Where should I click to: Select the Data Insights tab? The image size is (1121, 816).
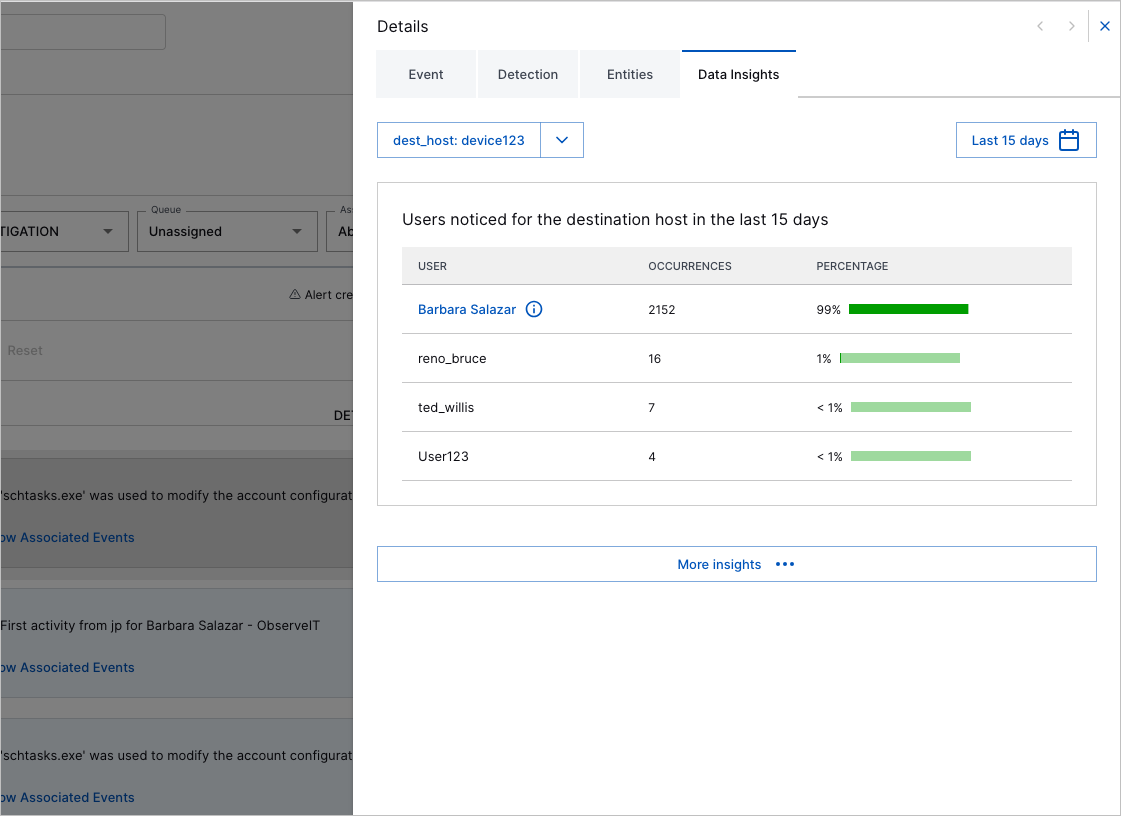point(739,74)
